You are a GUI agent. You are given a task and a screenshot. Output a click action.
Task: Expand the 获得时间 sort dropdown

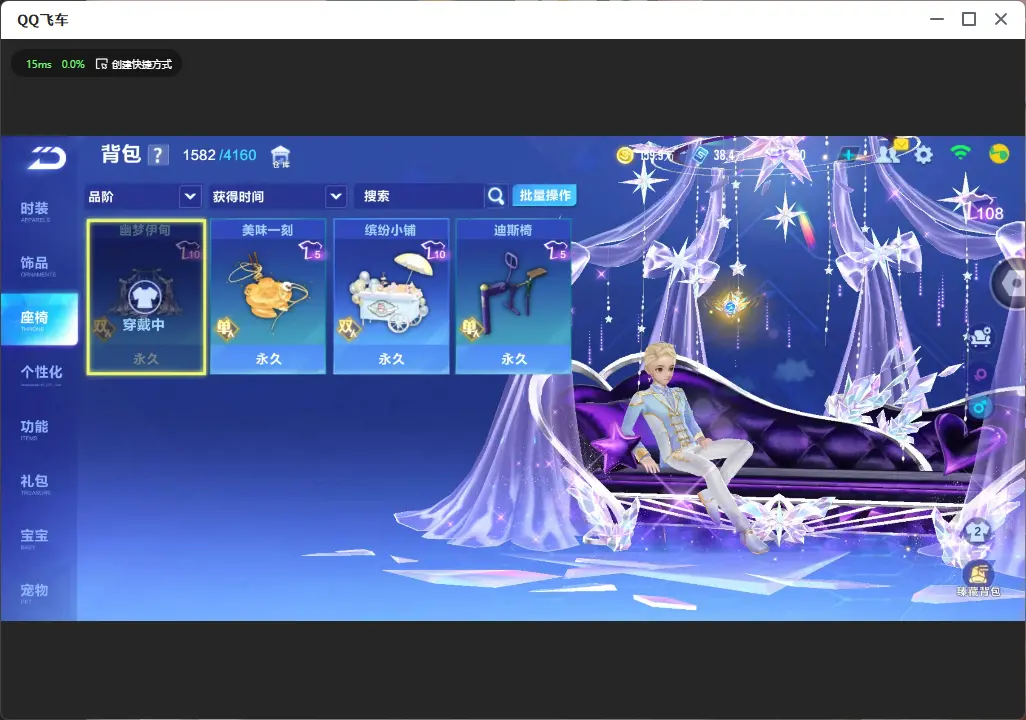tap(277, 196)
